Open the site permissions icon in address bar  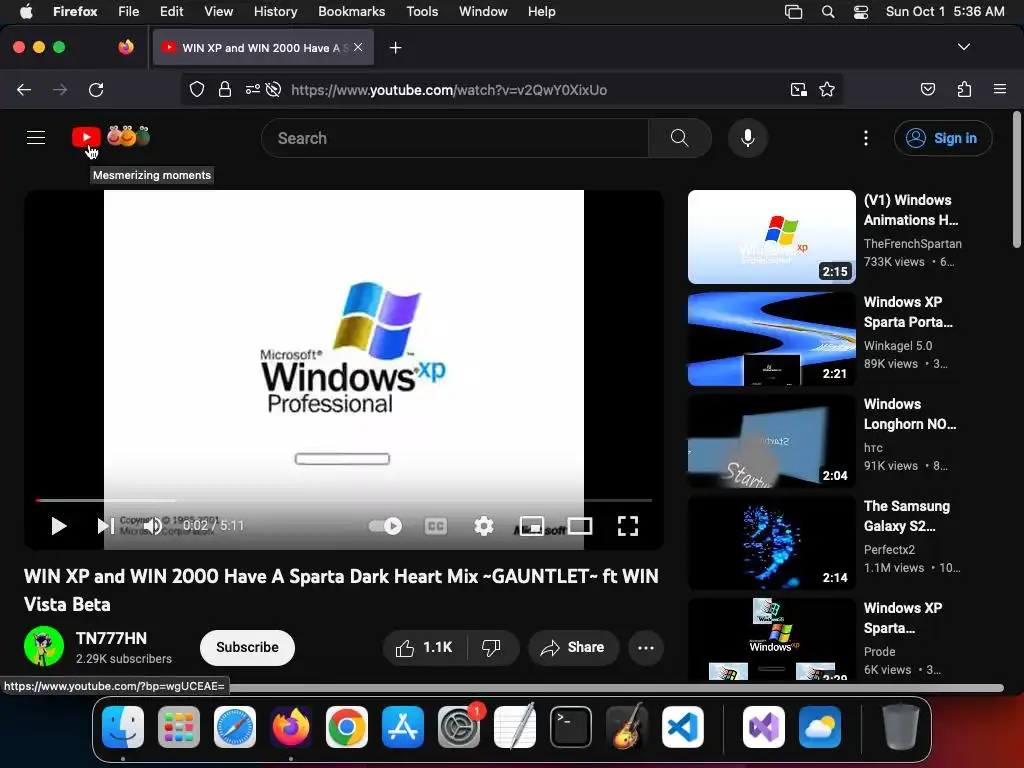(x=253, y=89)
